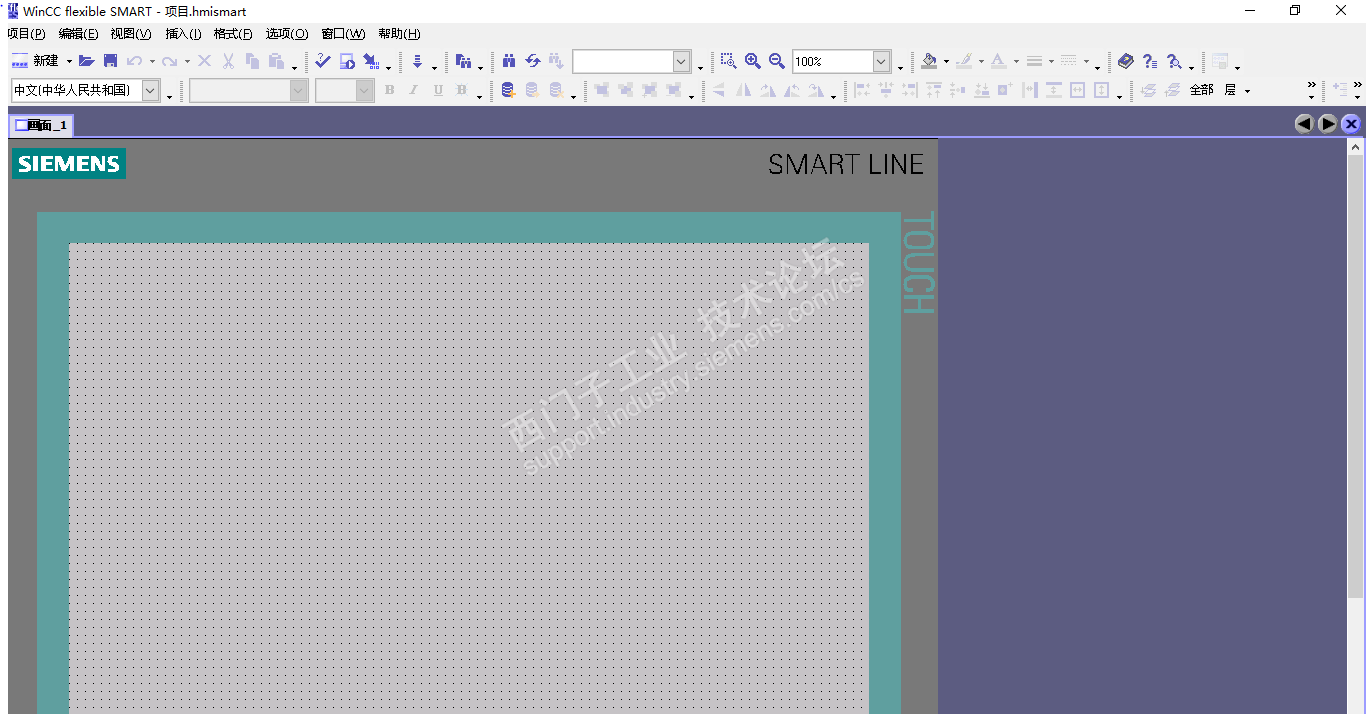Open the fill color dropdown arrow

pyautogui.click(x=946, y=62)
